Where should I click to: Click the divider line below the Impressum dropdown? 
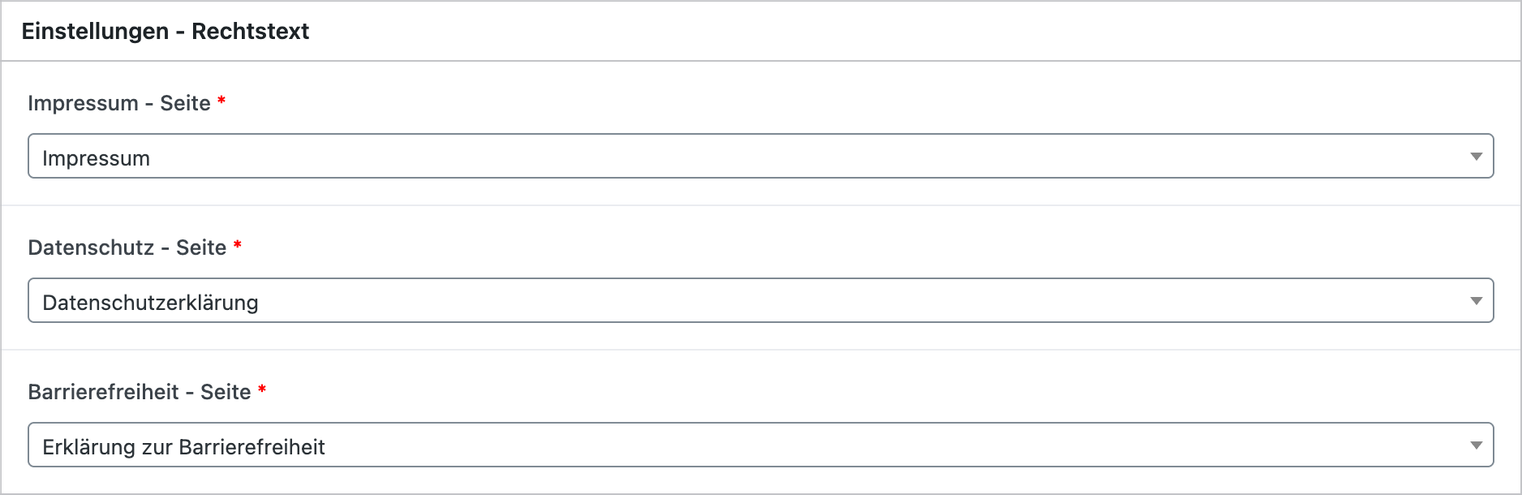pos(761,206)
